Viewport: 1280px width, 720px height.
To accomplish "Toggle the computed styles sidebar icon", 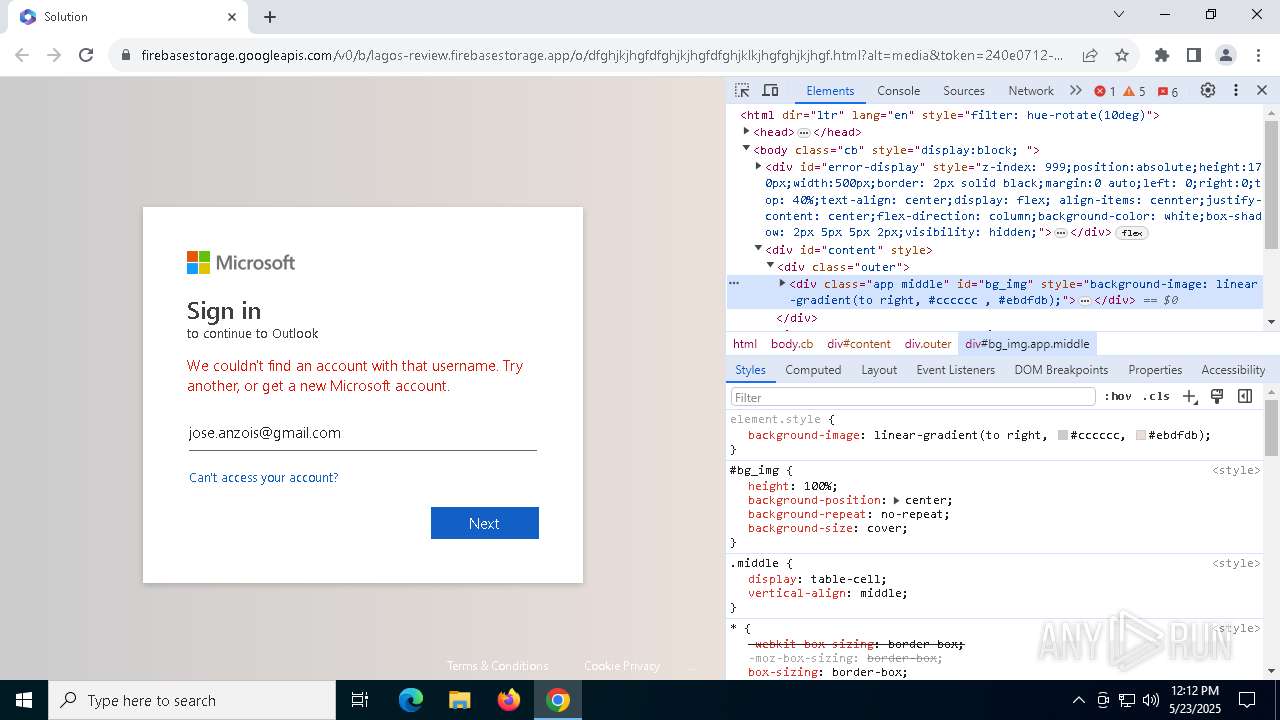I will 1245,396.
